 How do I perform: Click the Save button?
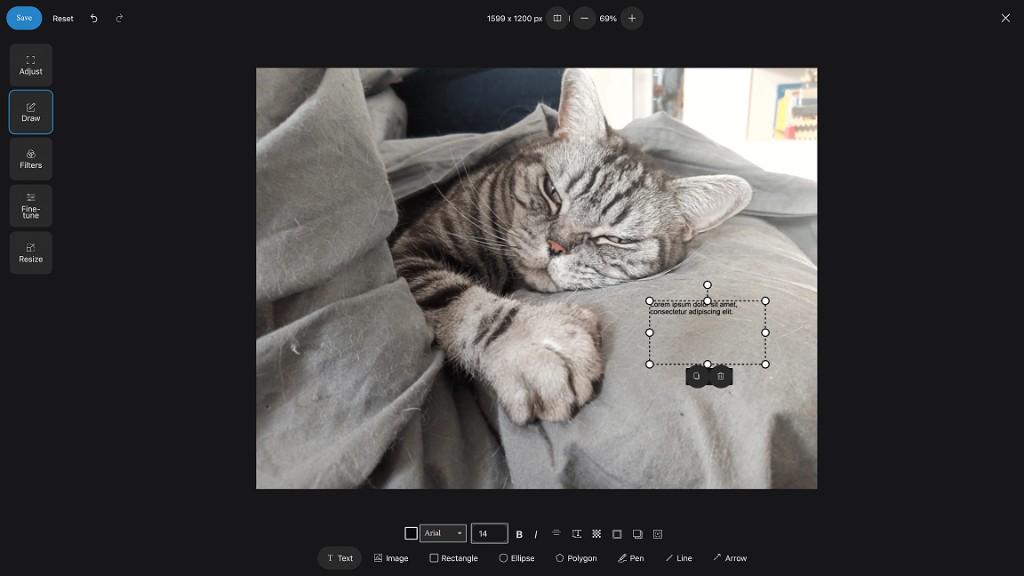[24, 18]
